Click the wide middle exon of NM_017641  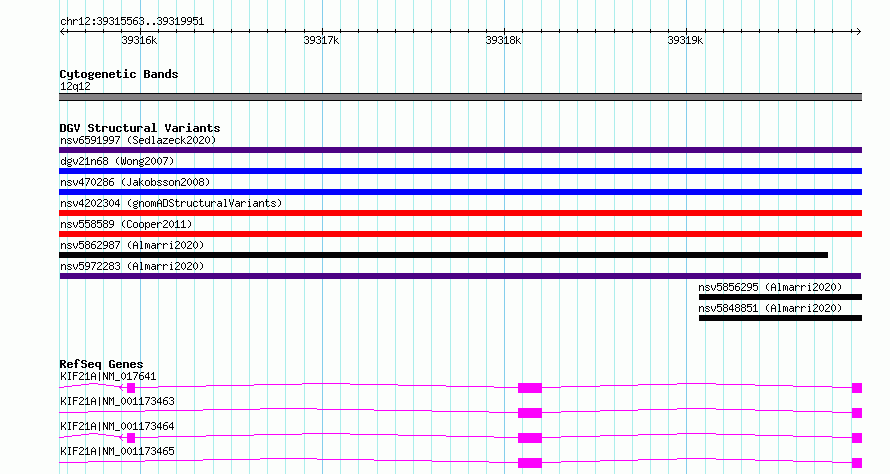530,388
